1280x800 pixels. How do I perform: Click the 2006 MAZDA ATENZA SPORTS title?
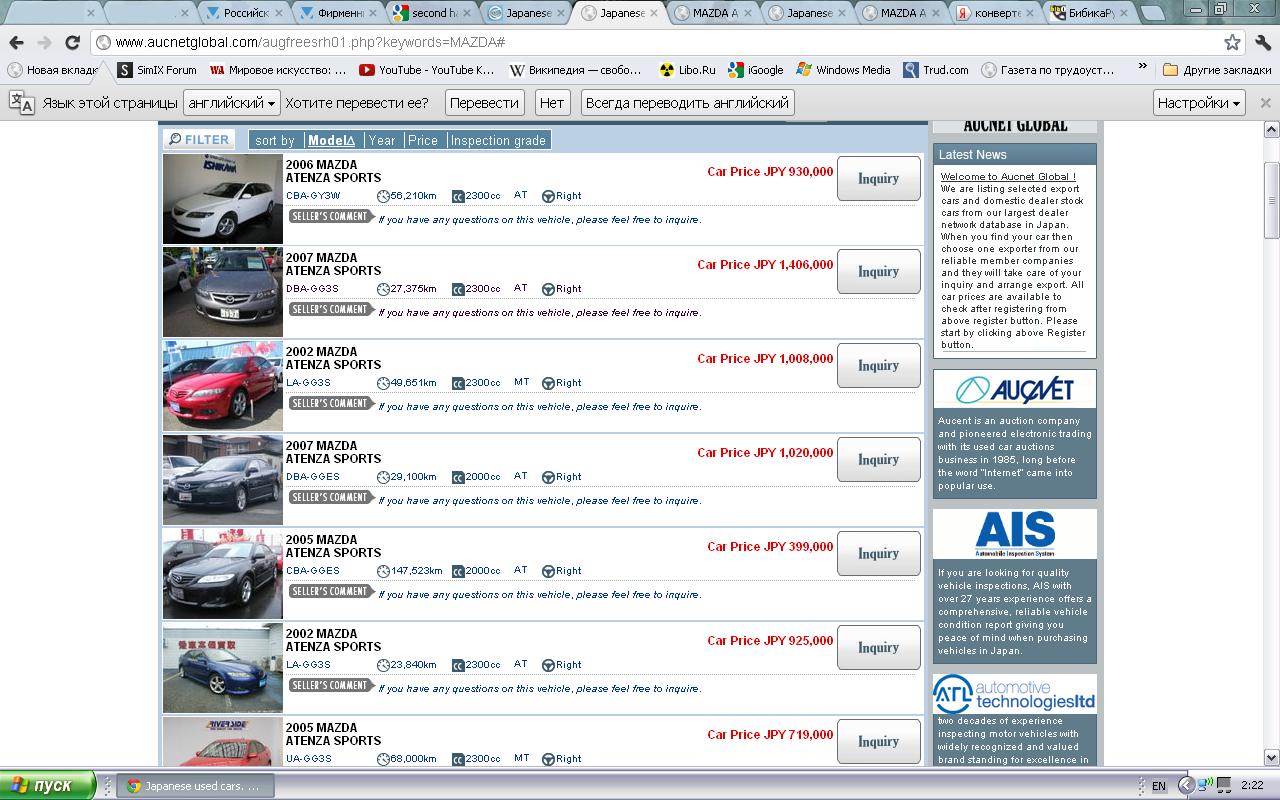click(x=333, y=171)
